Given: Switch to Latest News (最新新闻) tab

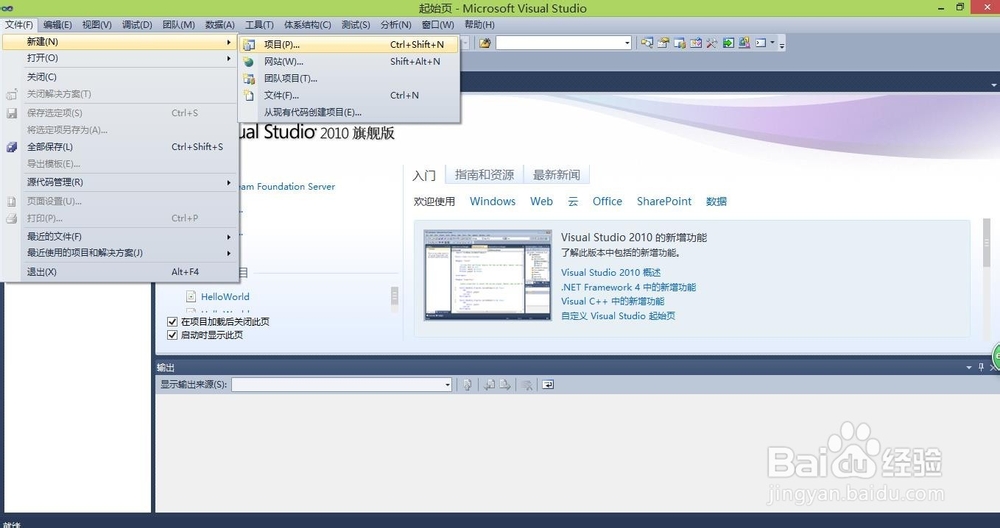Looking at the screenshot, I should pyautogui.click(x=556, y=175).
